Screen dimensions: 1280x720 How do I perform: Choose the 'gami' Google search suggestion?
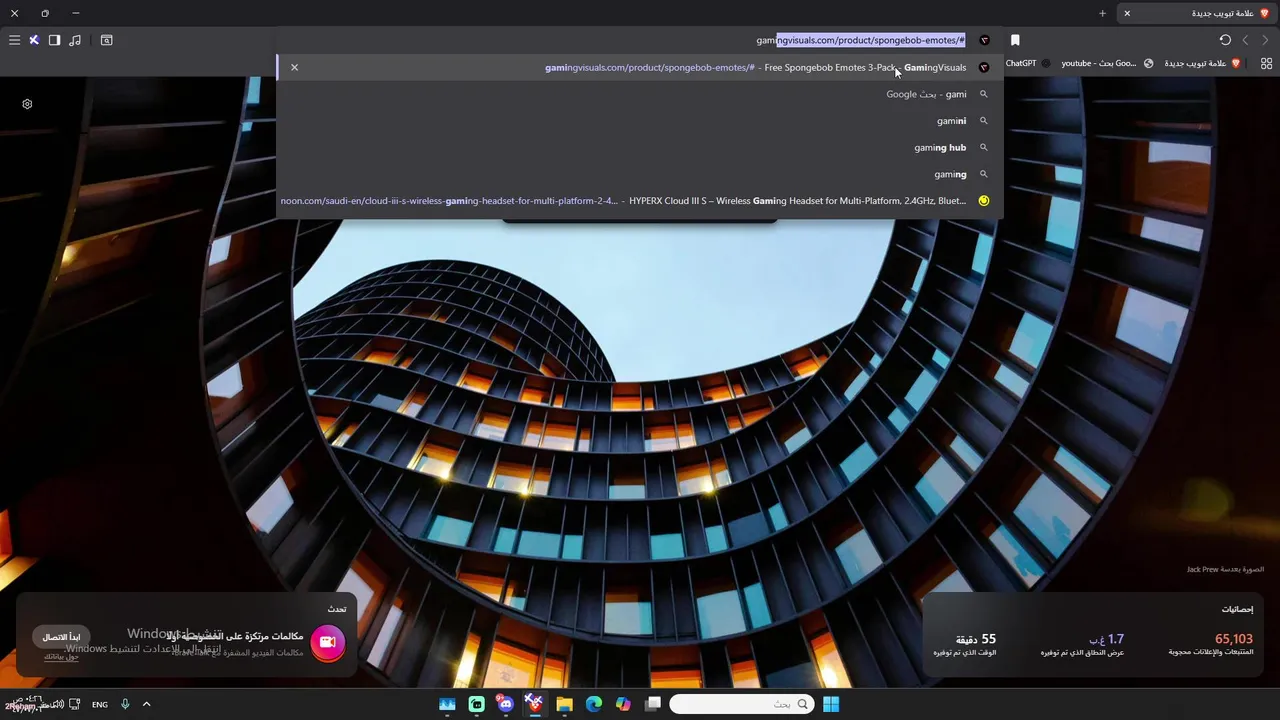click(640, 94)
